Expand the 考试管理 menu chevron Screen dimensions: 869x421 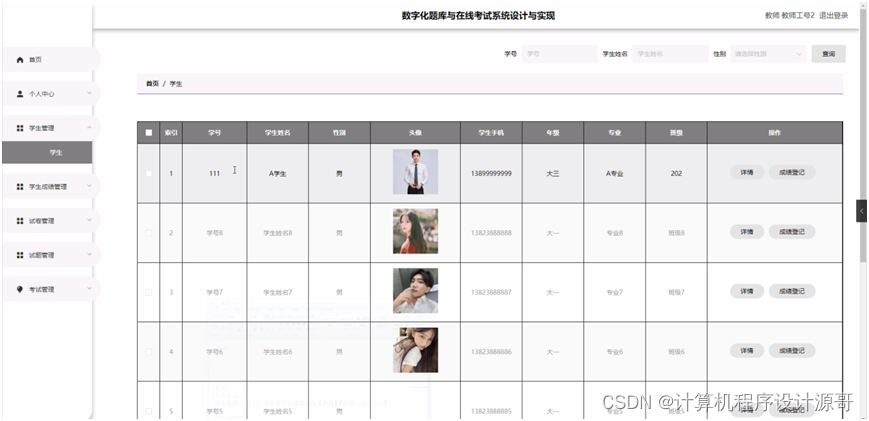tap(89, 289)
